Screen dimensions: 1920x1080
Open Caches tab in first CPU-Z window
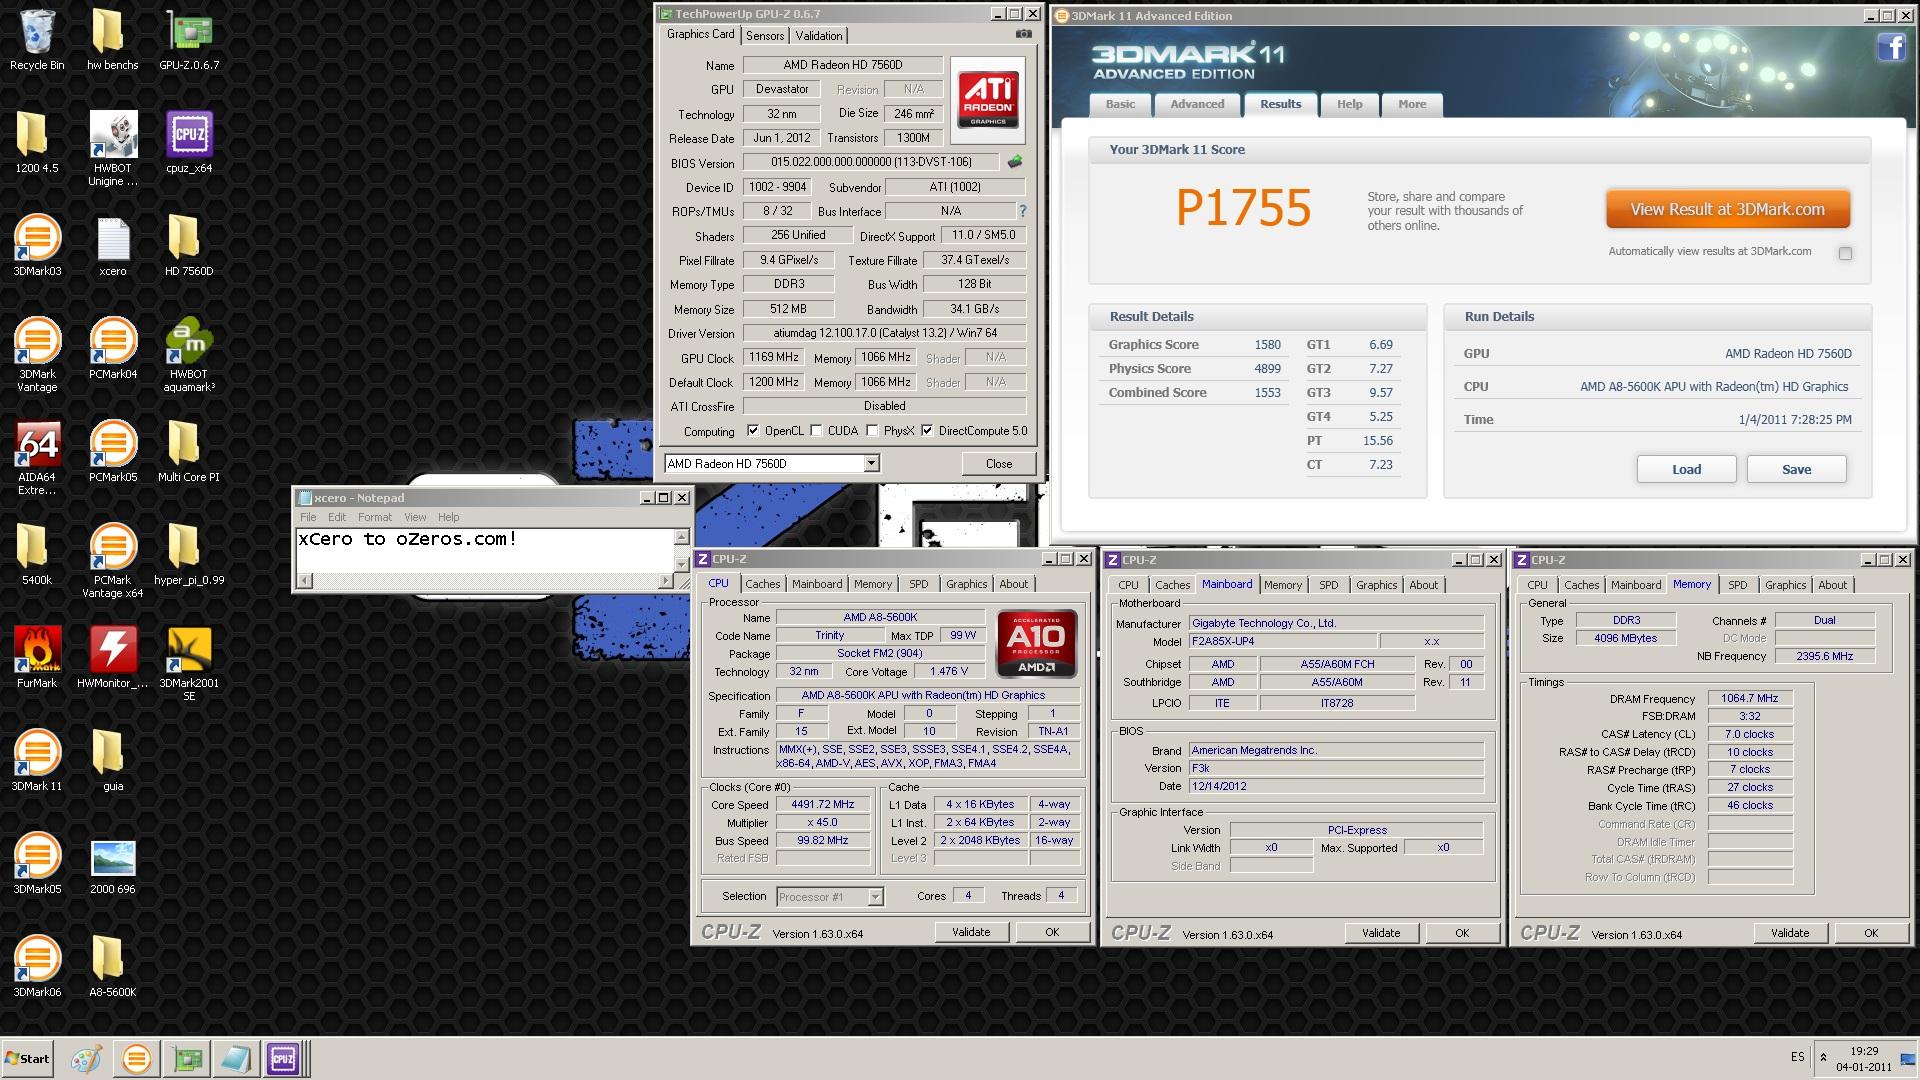[762, 584]
